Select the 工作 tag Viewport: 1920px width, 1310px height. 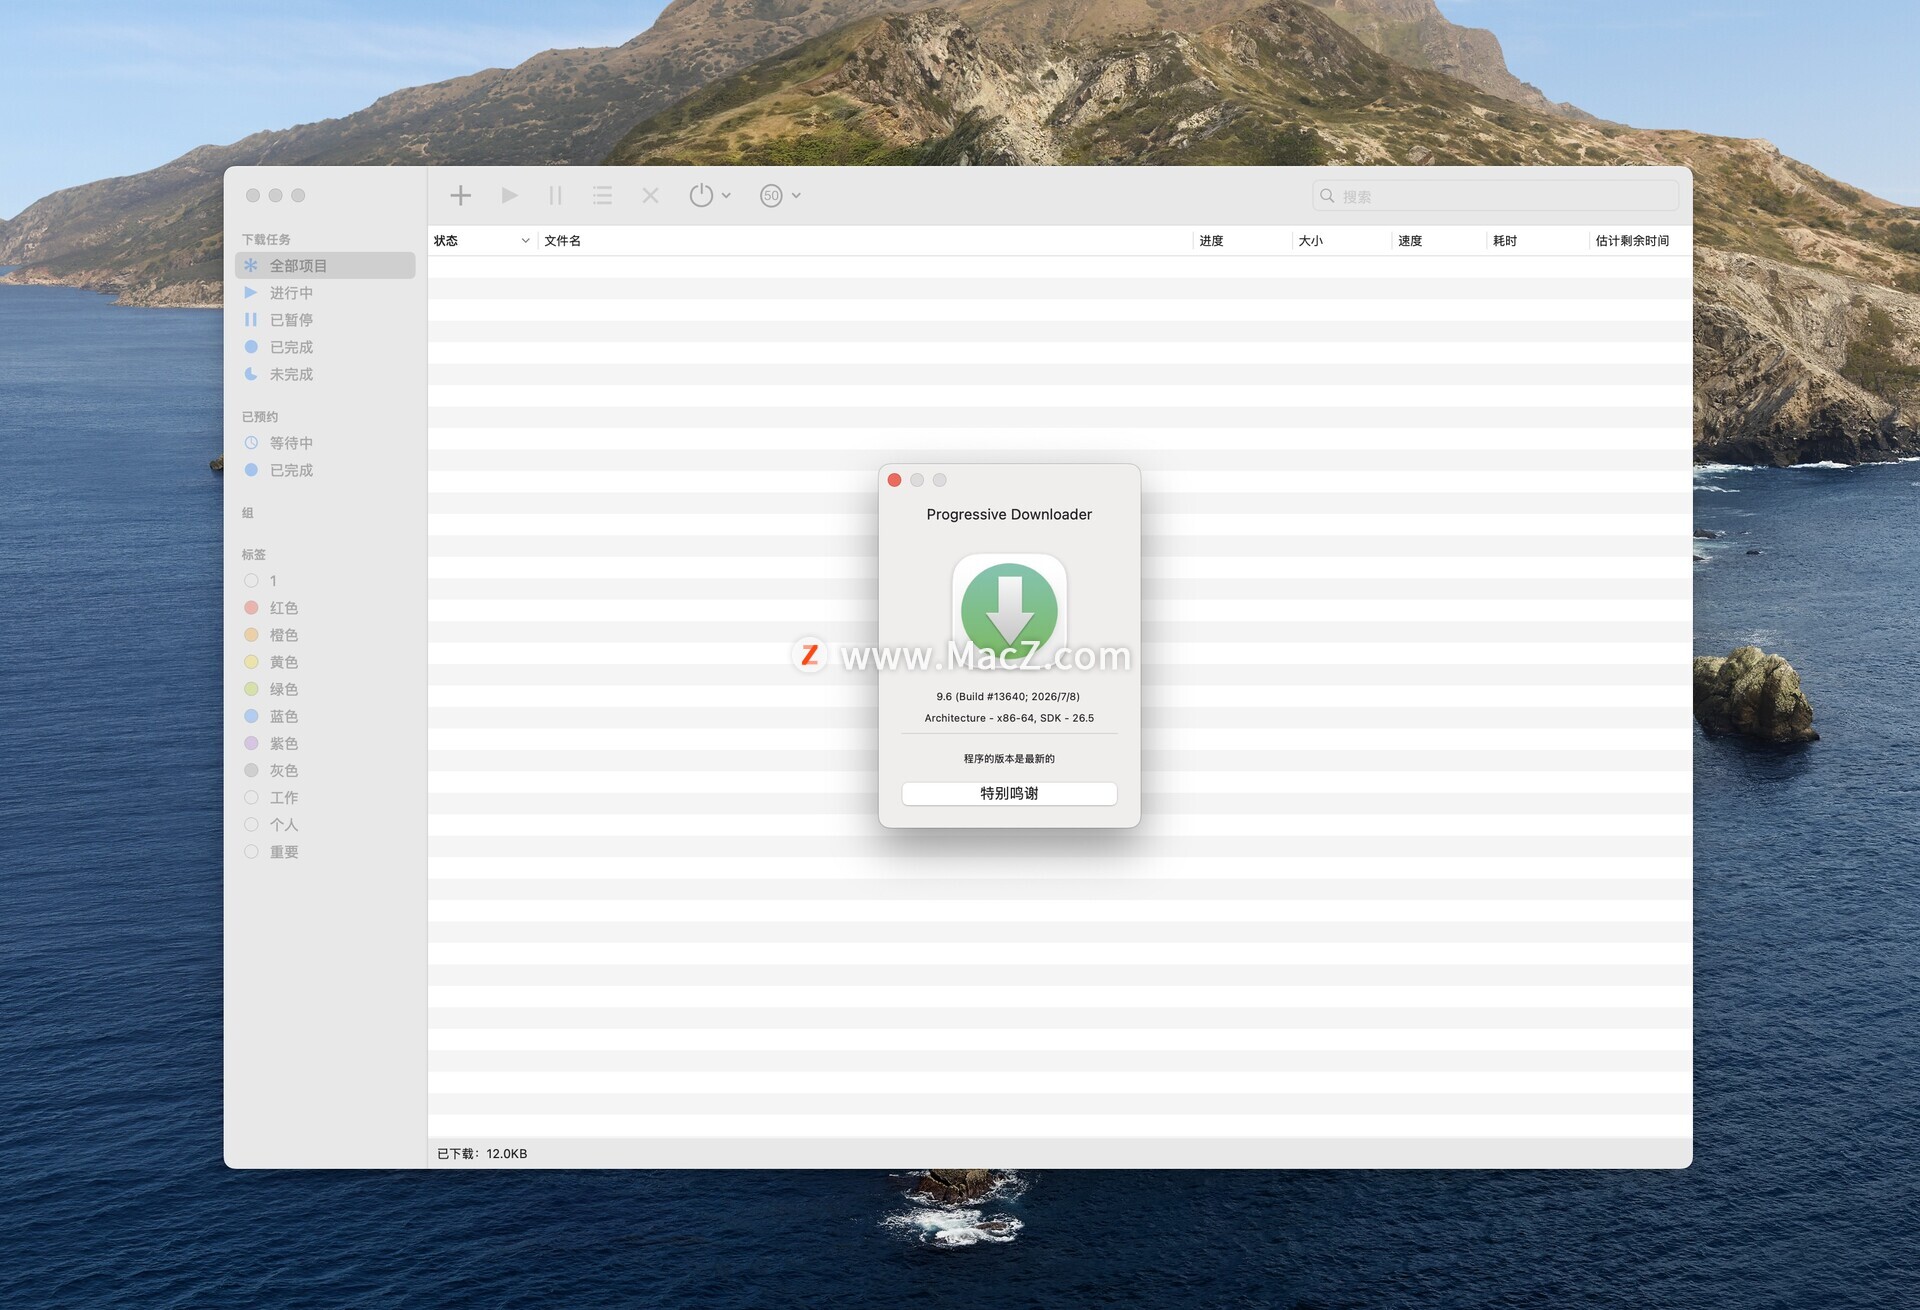(325, 798)
